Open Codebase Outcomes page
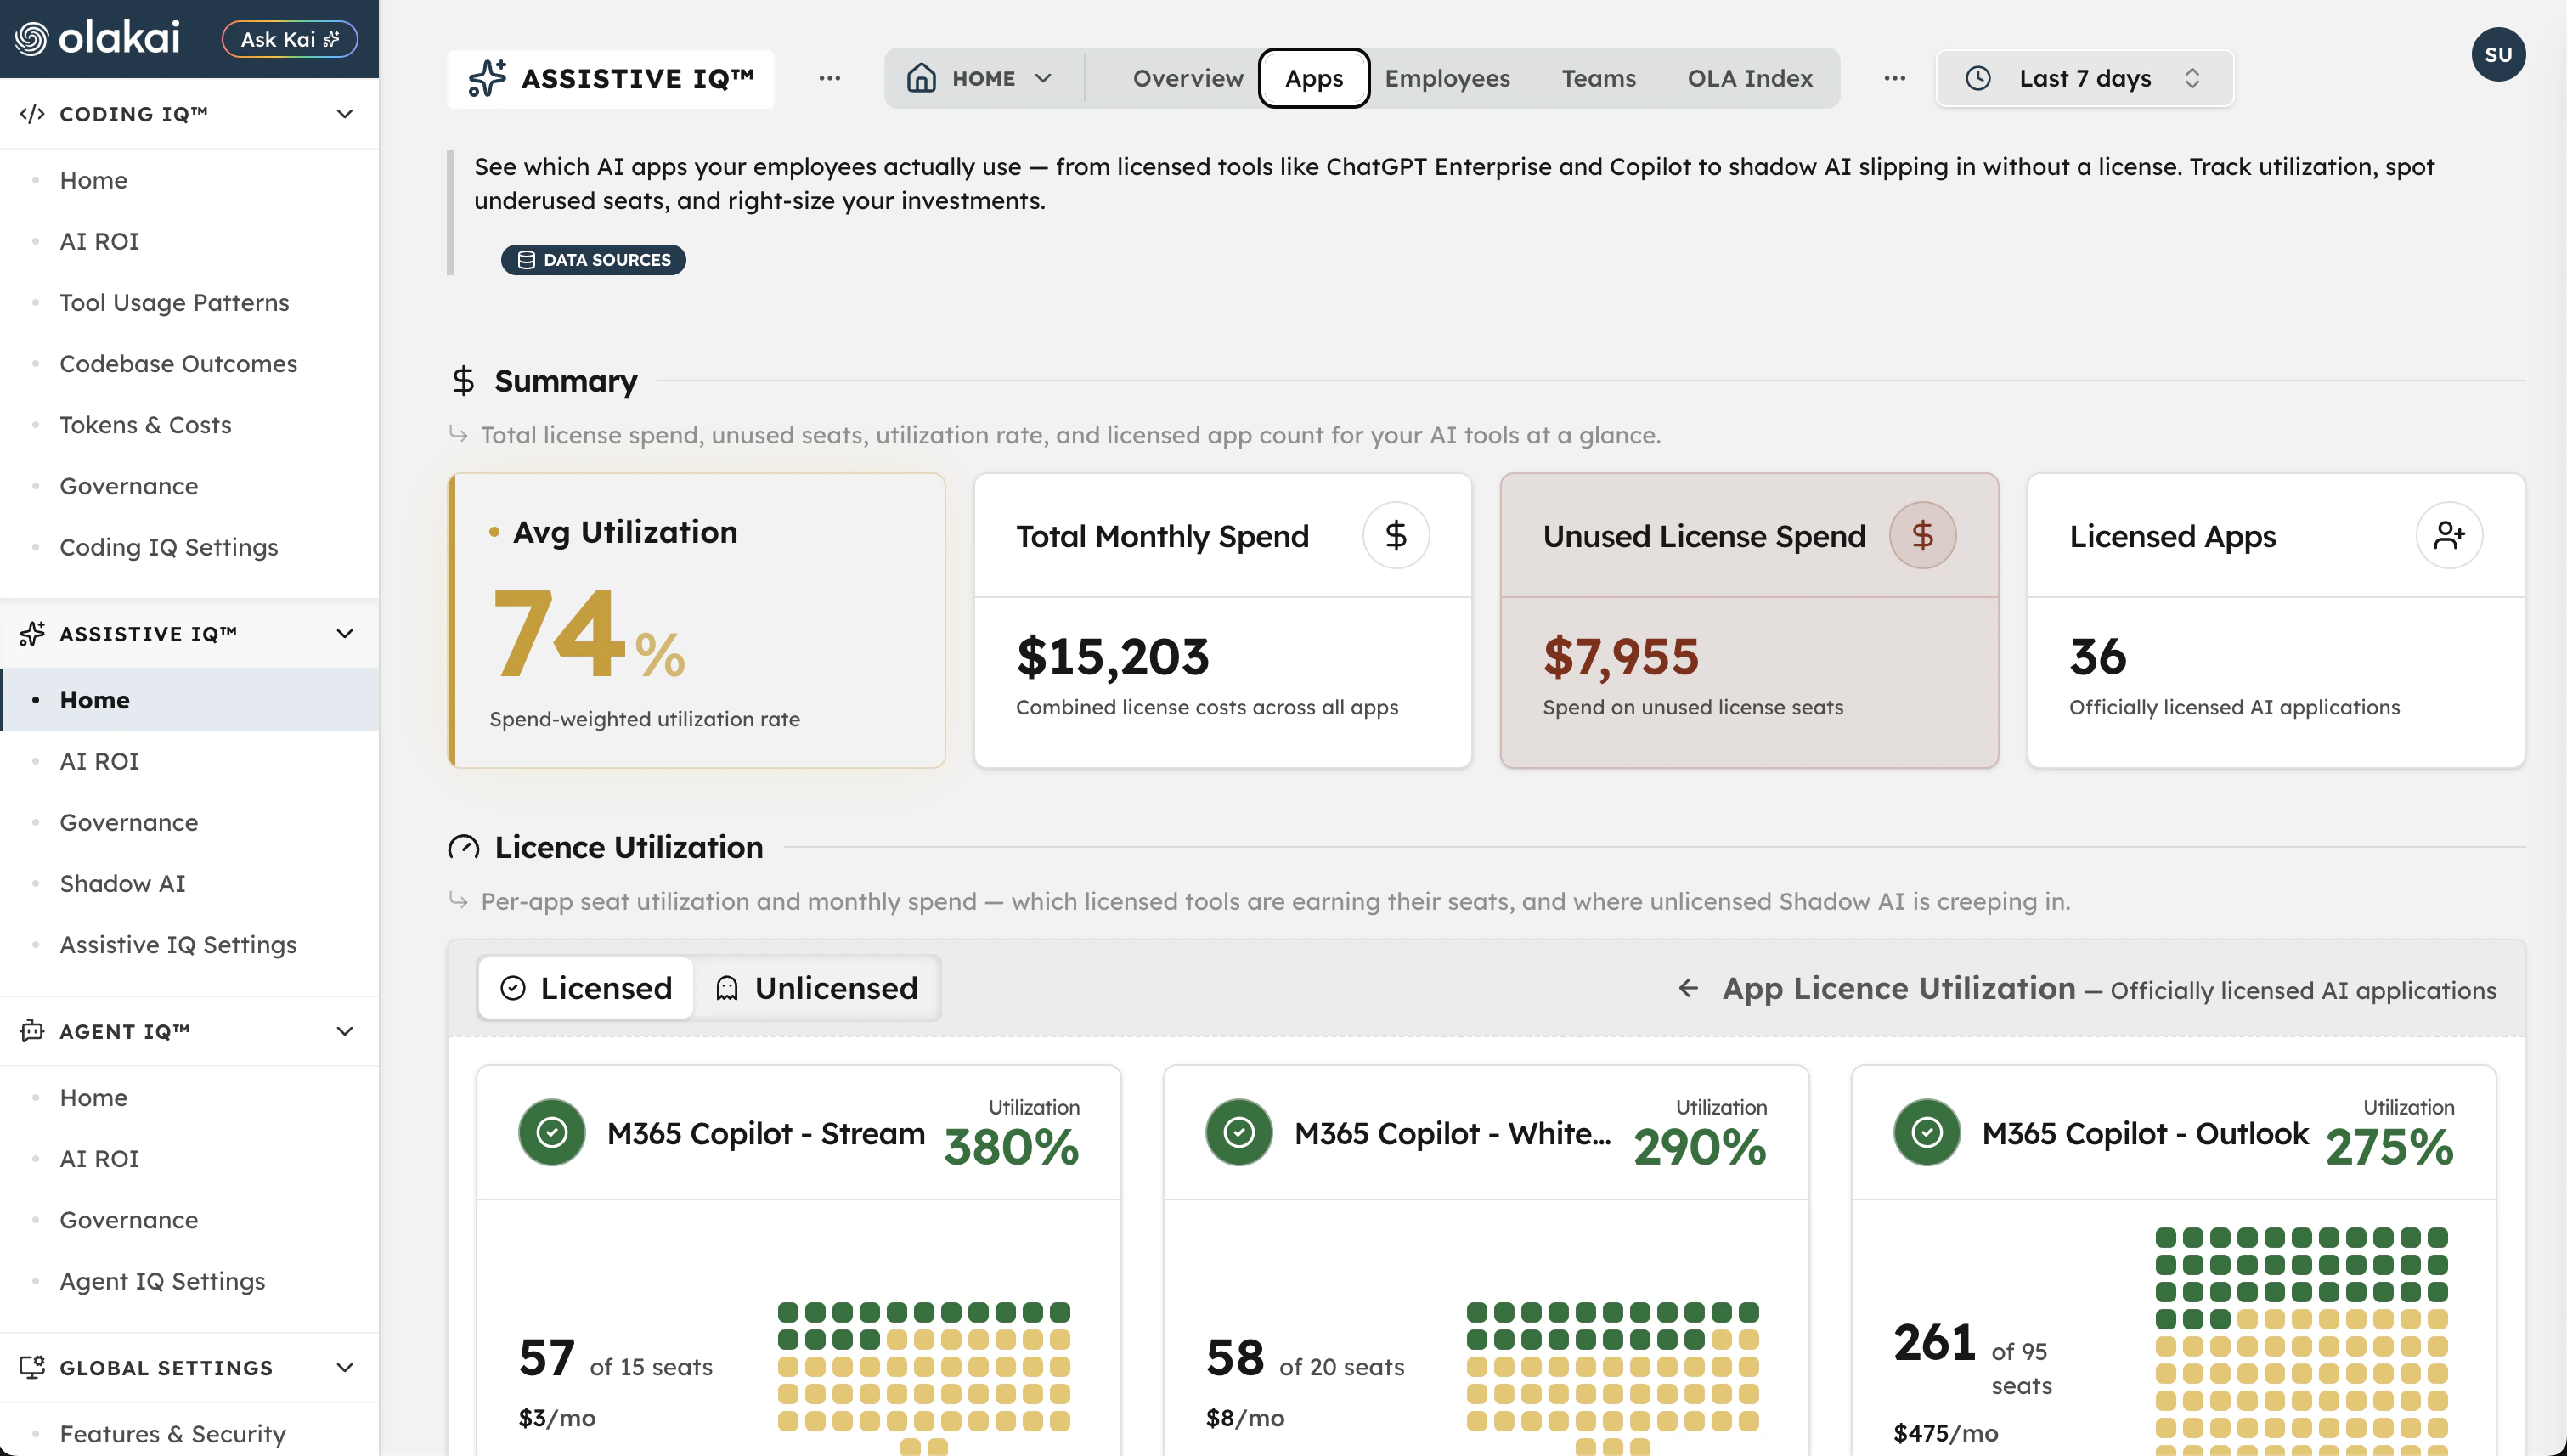 (x=178, y=363)
